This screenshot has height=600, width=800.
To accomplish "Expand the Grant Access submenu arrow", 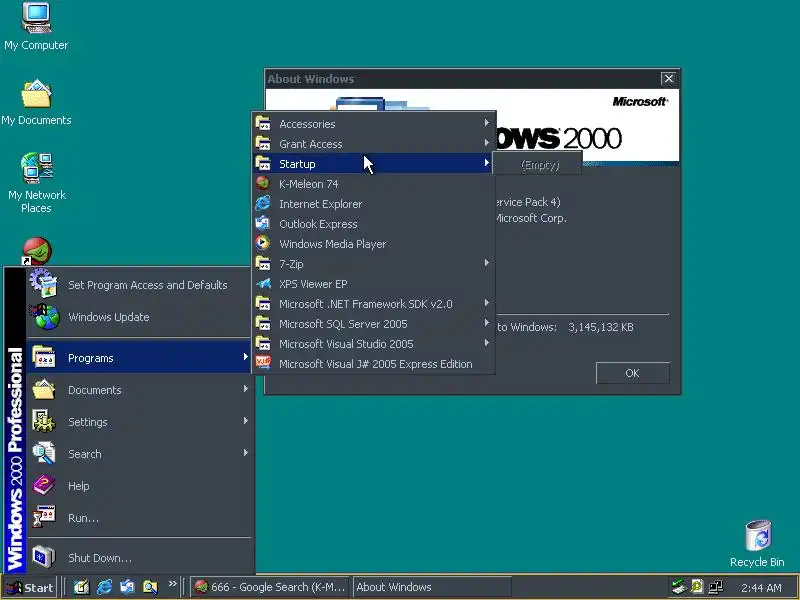I will click(x=487, y=142).
